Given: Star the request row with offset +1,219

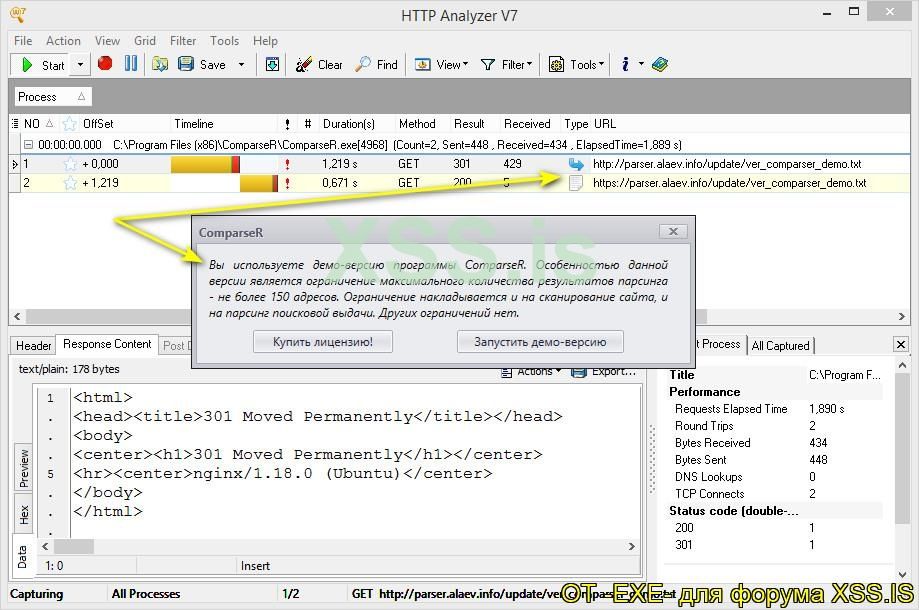Looking at the screenshot, I should pos(70,183).
